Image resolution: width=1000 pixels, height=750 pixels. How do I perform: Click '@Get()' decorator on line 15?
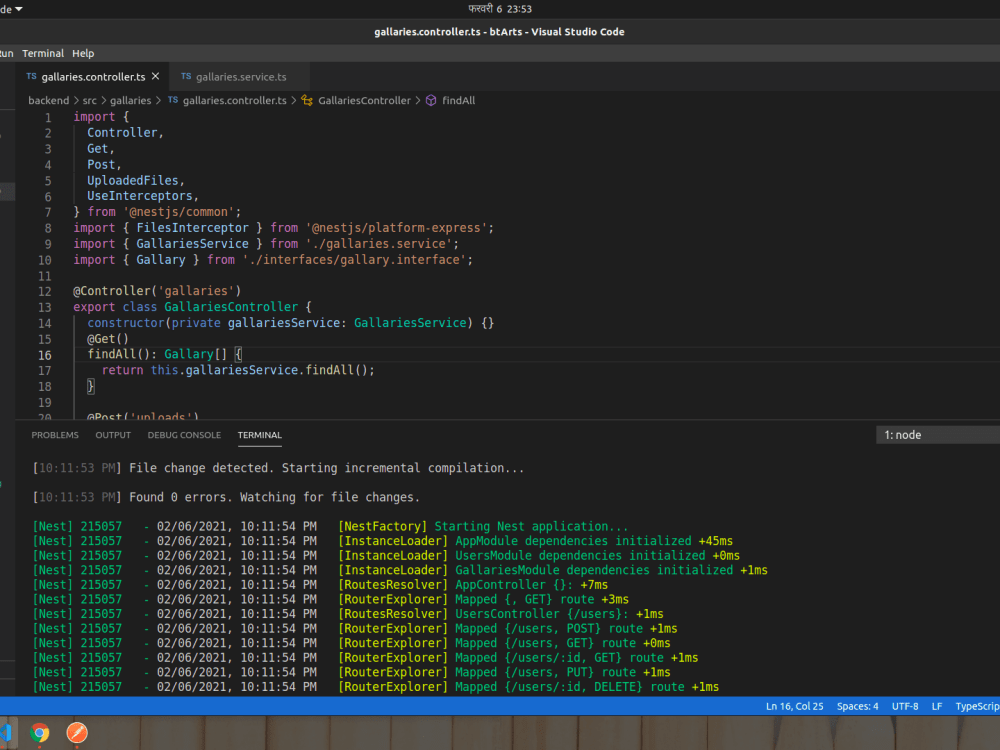(x=108, y=339)
